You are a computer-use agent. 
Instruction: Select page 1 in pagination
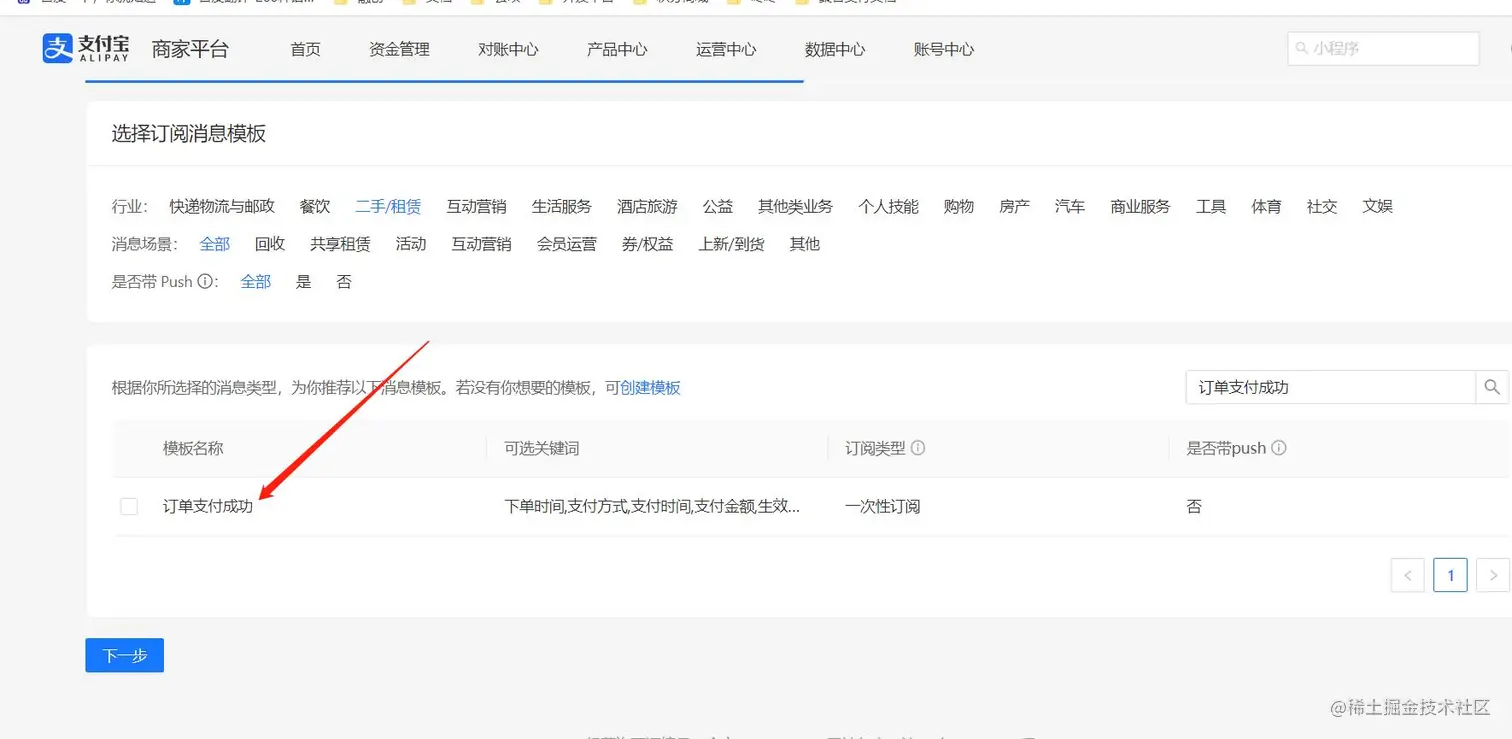point(1451,575)
